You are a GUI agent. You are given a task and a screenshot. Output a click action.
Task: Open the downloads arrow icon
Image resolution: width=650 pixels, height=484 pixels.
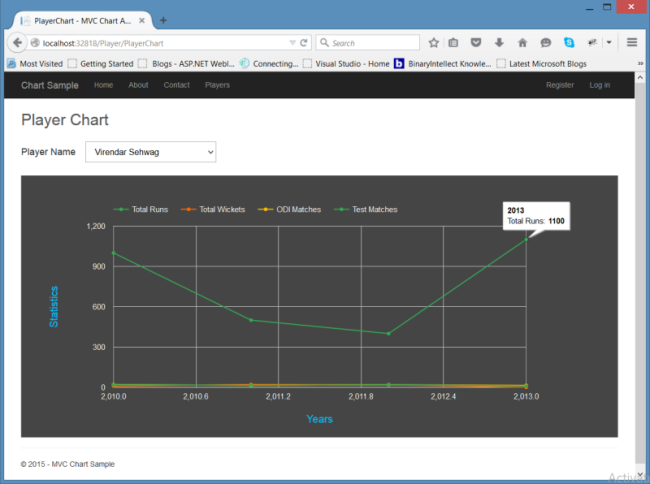[499, 43]
